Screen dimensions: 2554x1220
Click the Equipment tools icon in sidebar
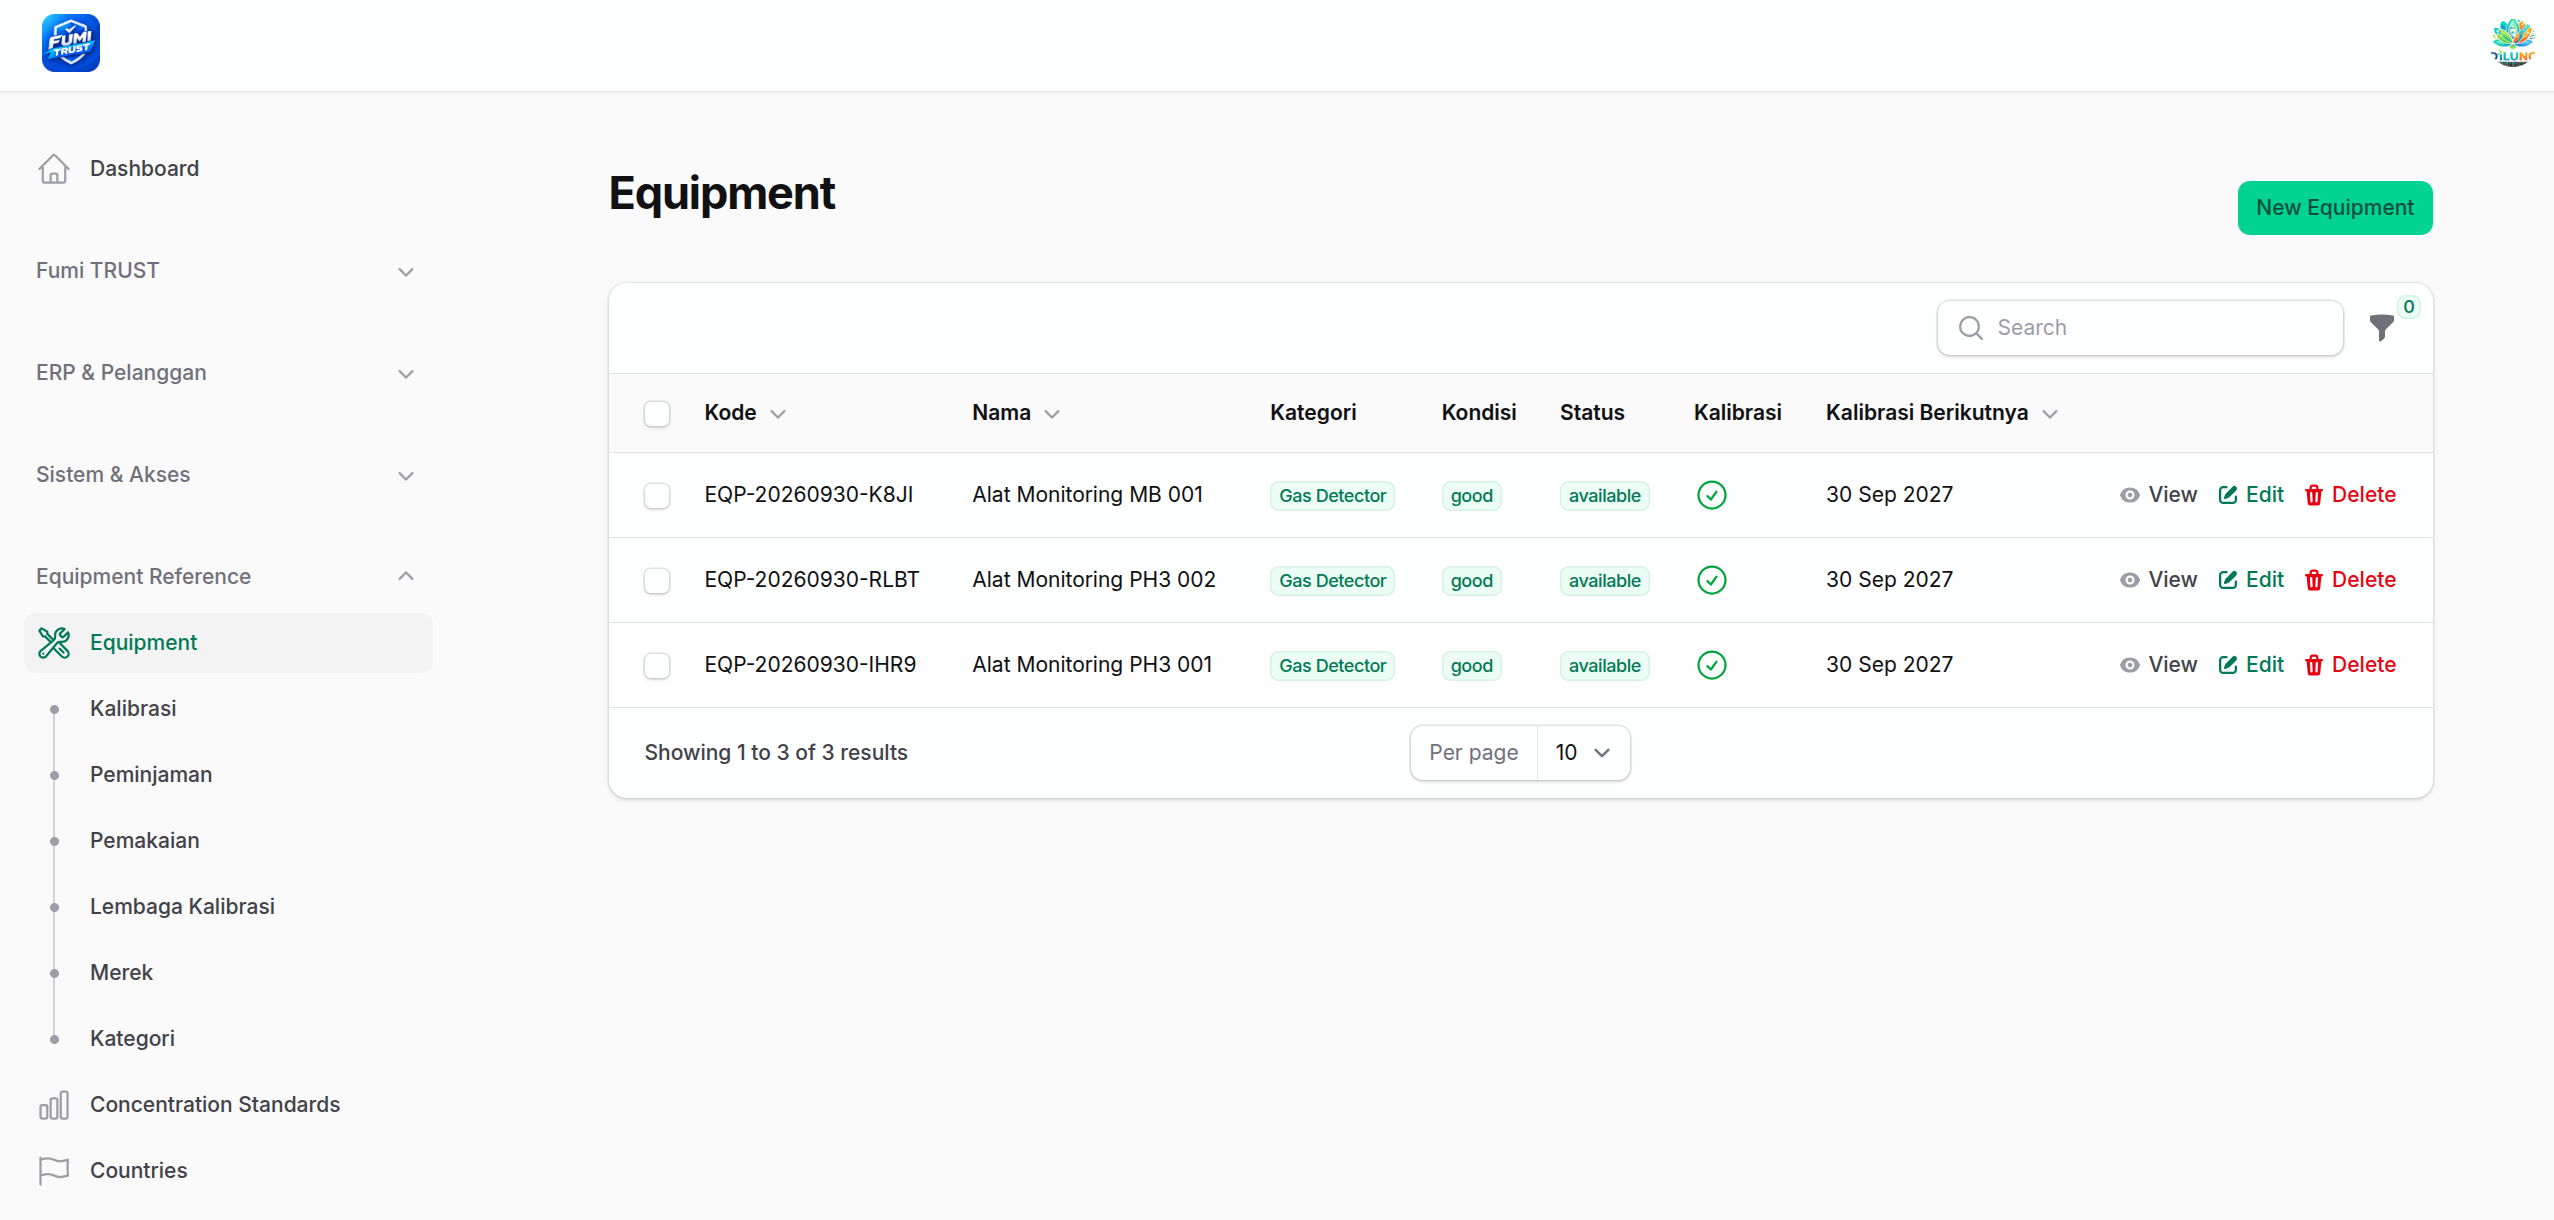point(54,643)
